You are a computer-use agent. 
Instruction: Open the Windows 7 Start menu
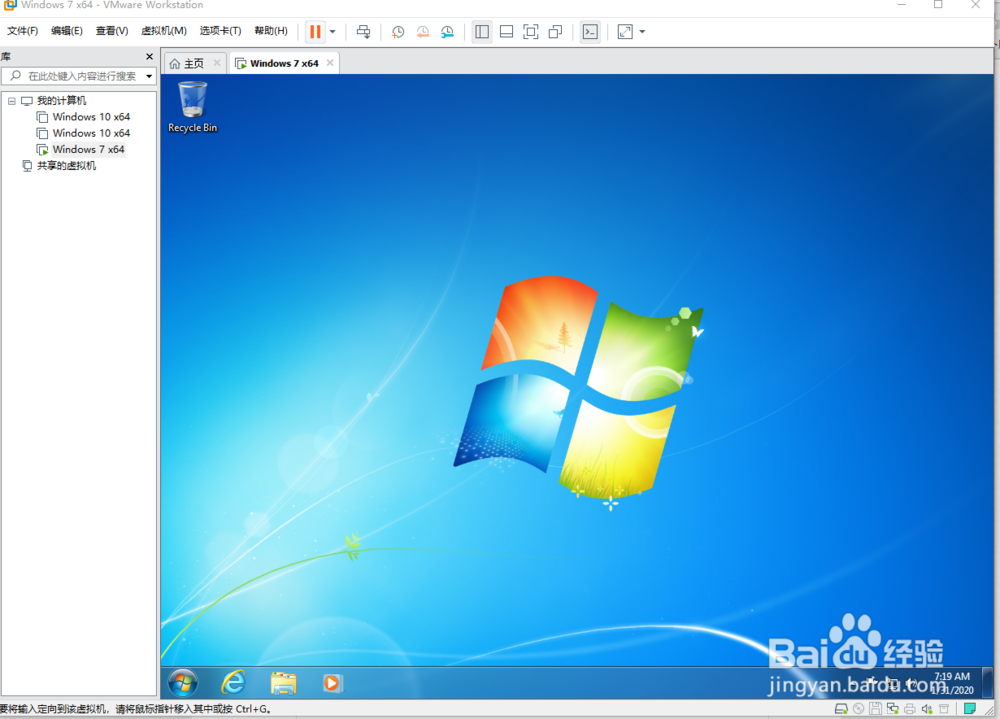[x=183, y=683]
